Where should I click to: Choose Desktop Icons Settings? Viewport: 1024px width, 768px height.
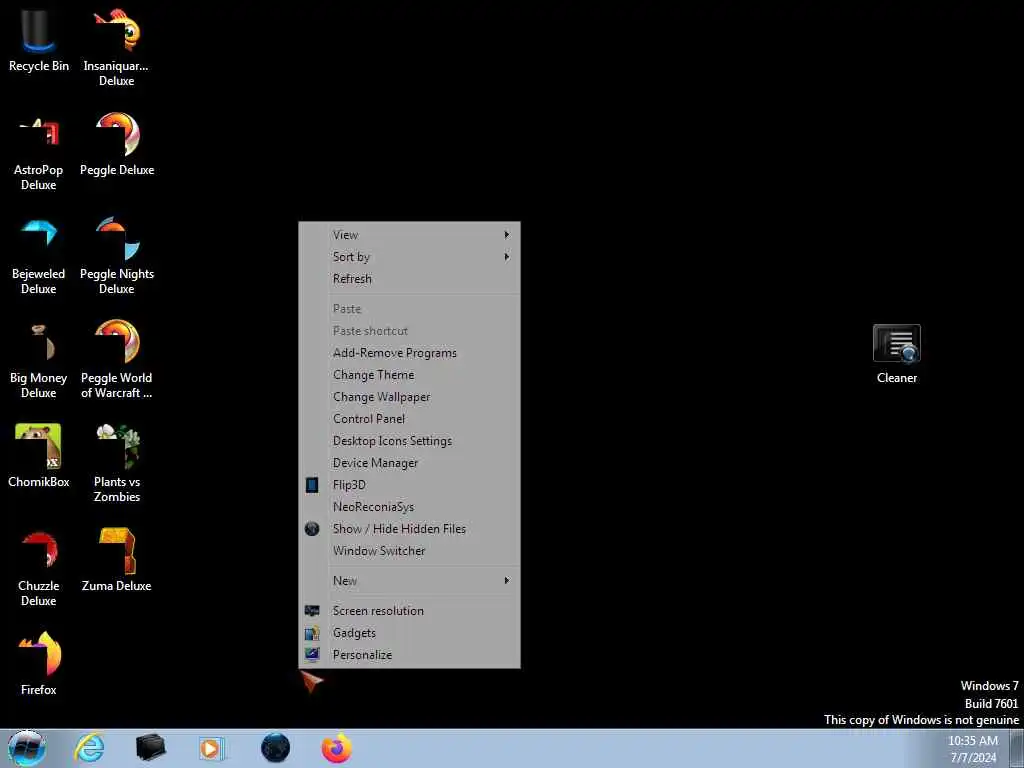[x=409, y=441]
